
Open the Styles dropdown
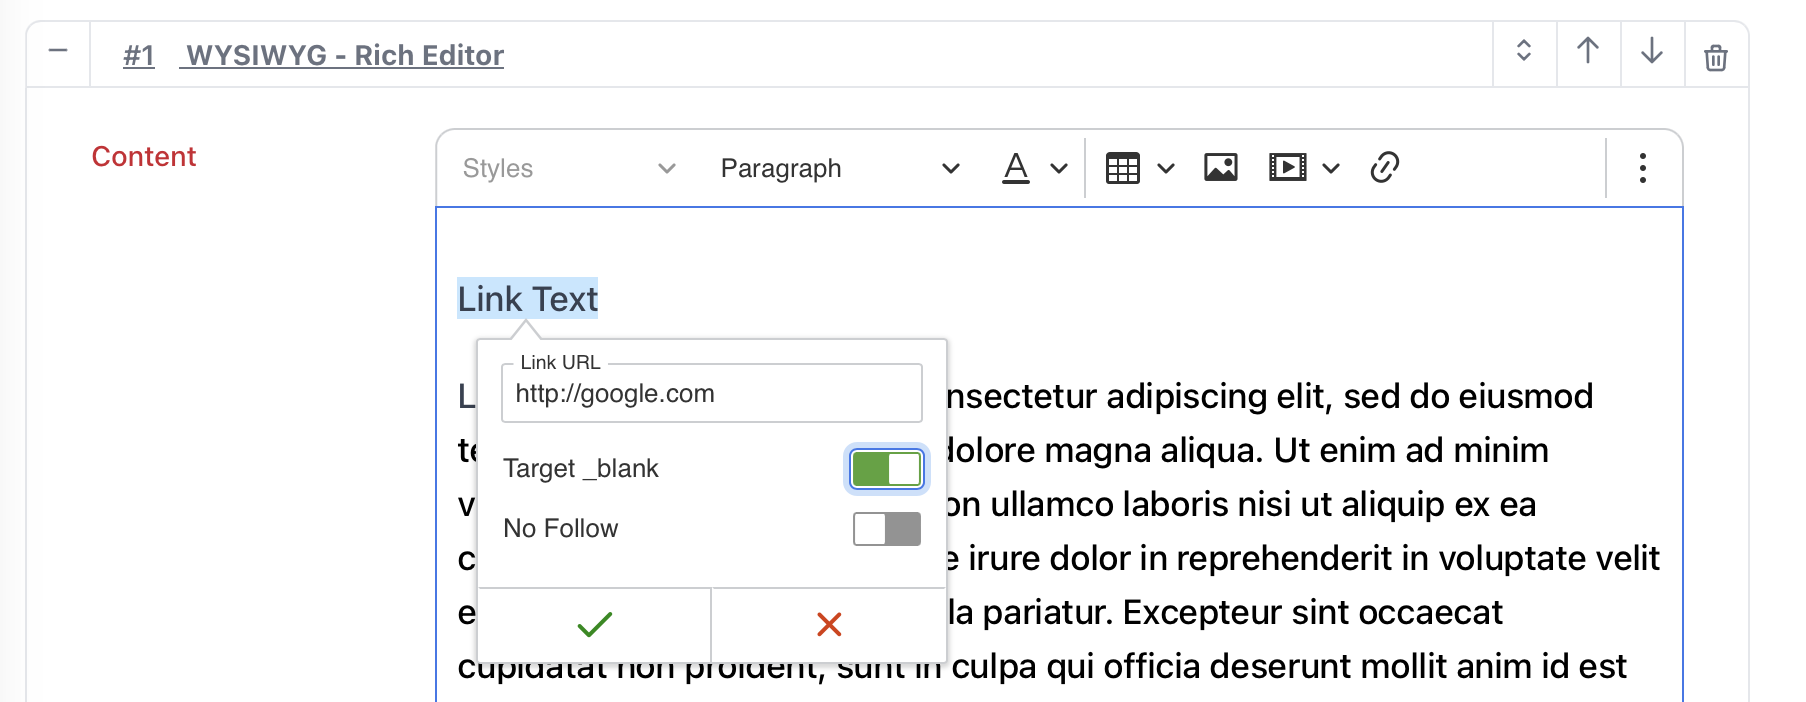click(569, 168)
